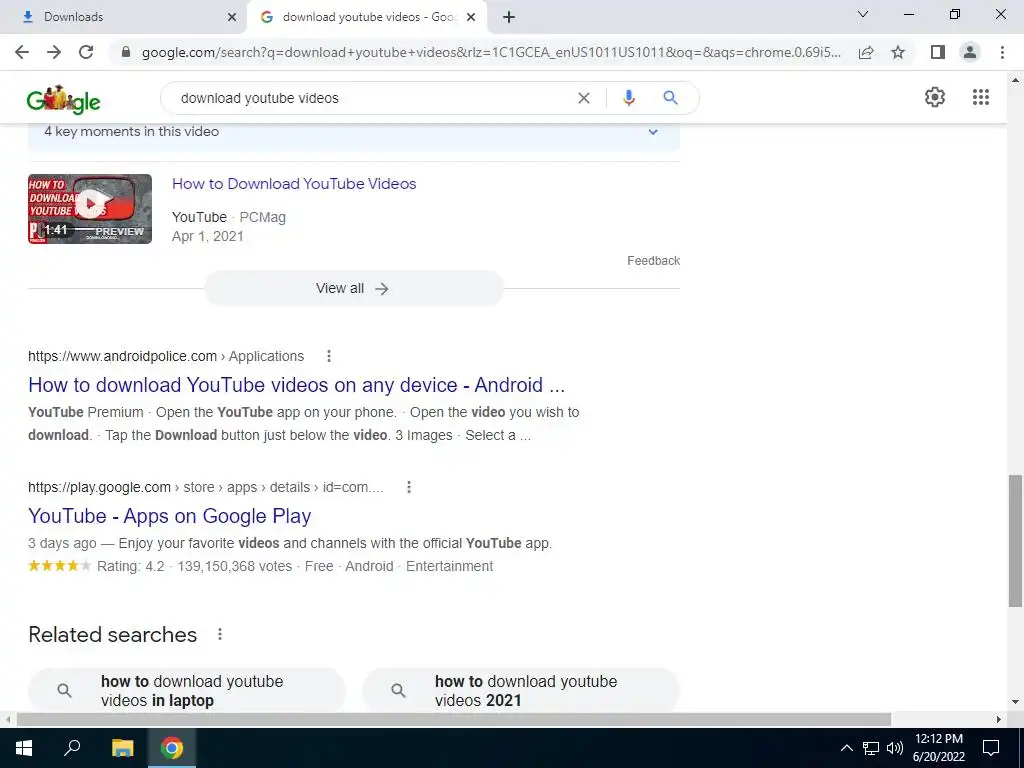Open YouTube - Apps on Google Play result

170,516
